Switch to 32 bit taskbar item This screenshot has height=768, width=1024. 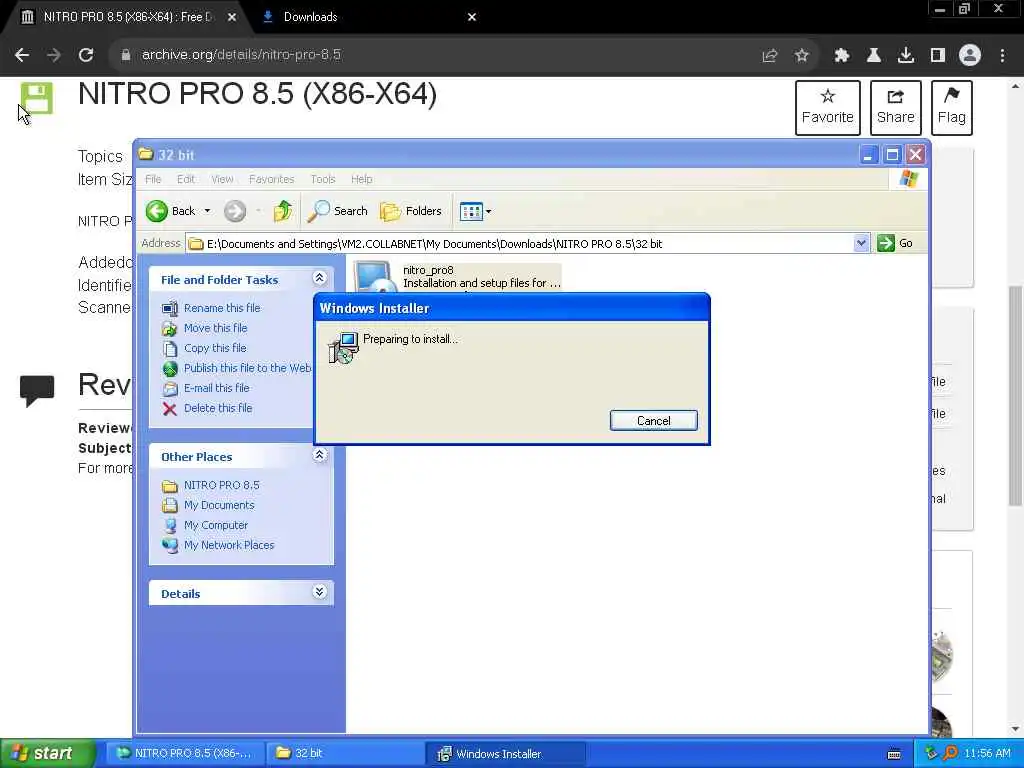click(345, 754)
